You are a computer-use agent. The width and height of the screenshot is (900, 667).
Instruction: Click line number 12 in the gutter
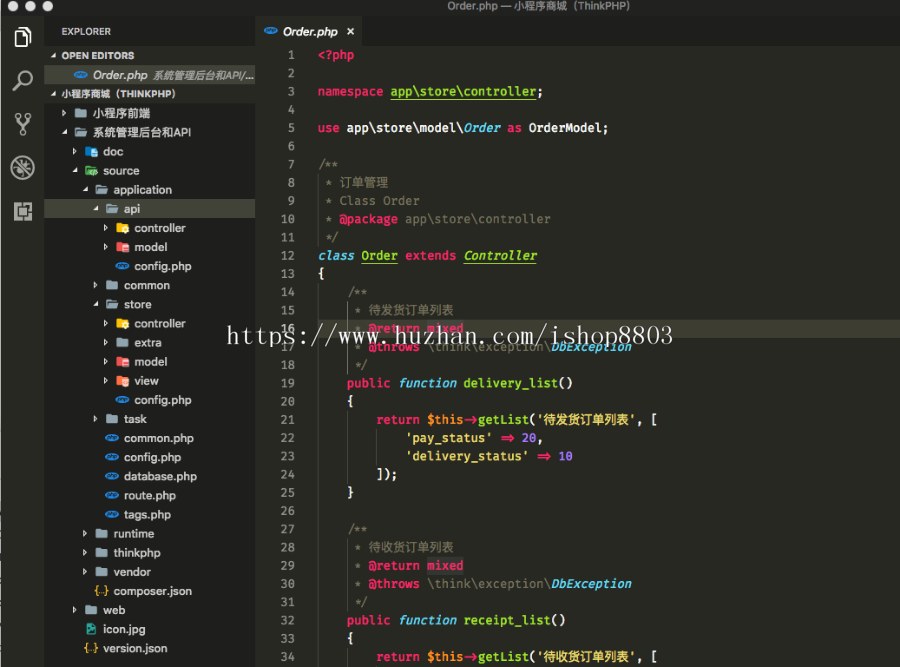288,256
